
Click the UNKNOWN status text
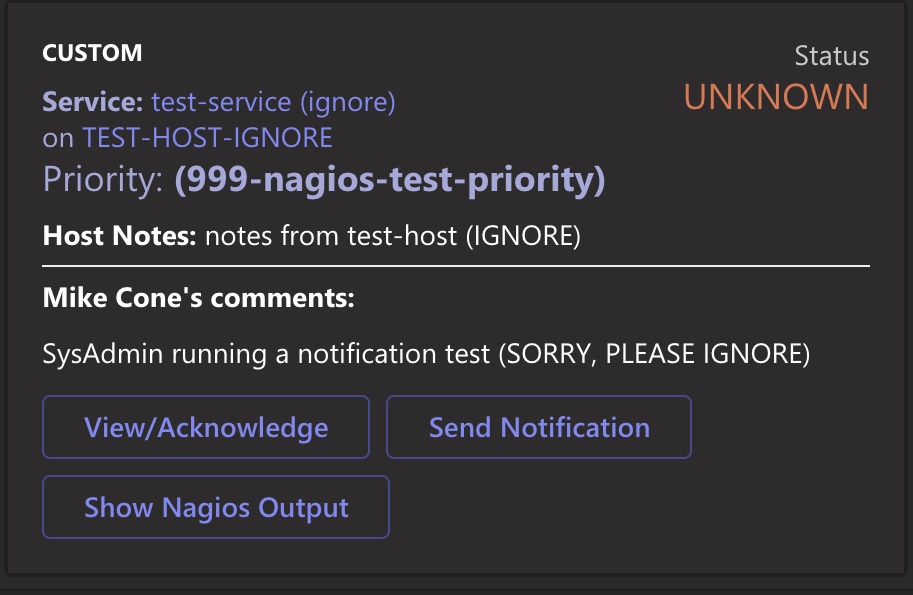click(777, 97)
